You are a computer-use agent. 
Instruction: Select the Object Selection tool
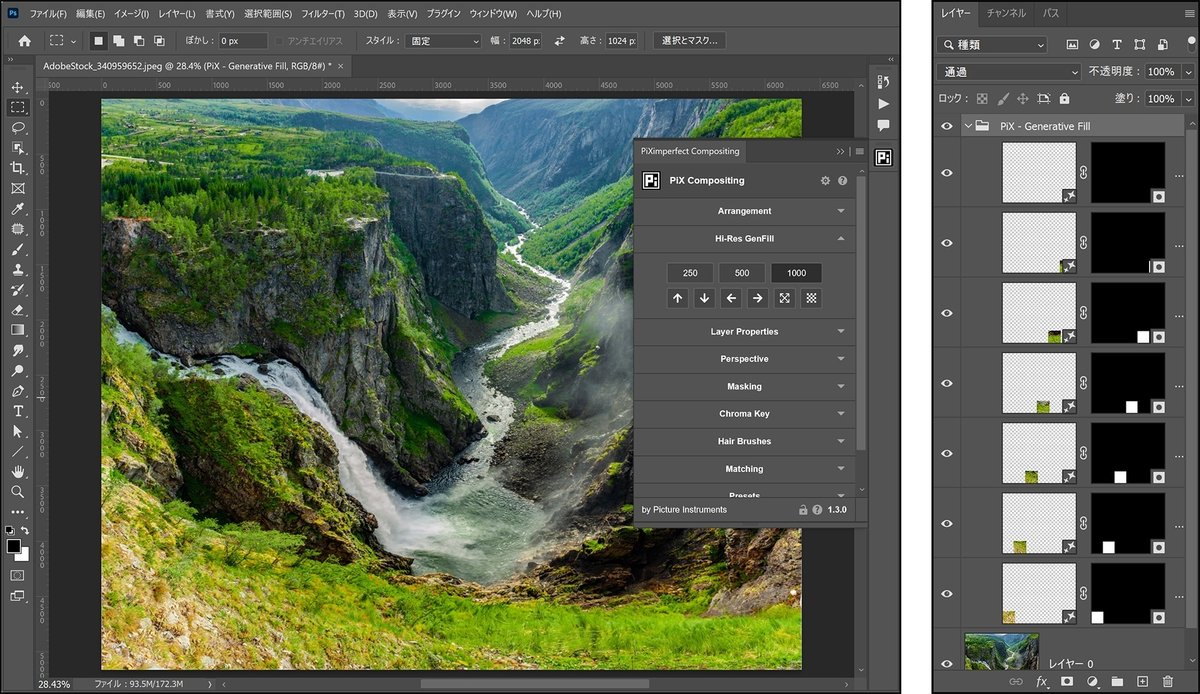(18, 148)
